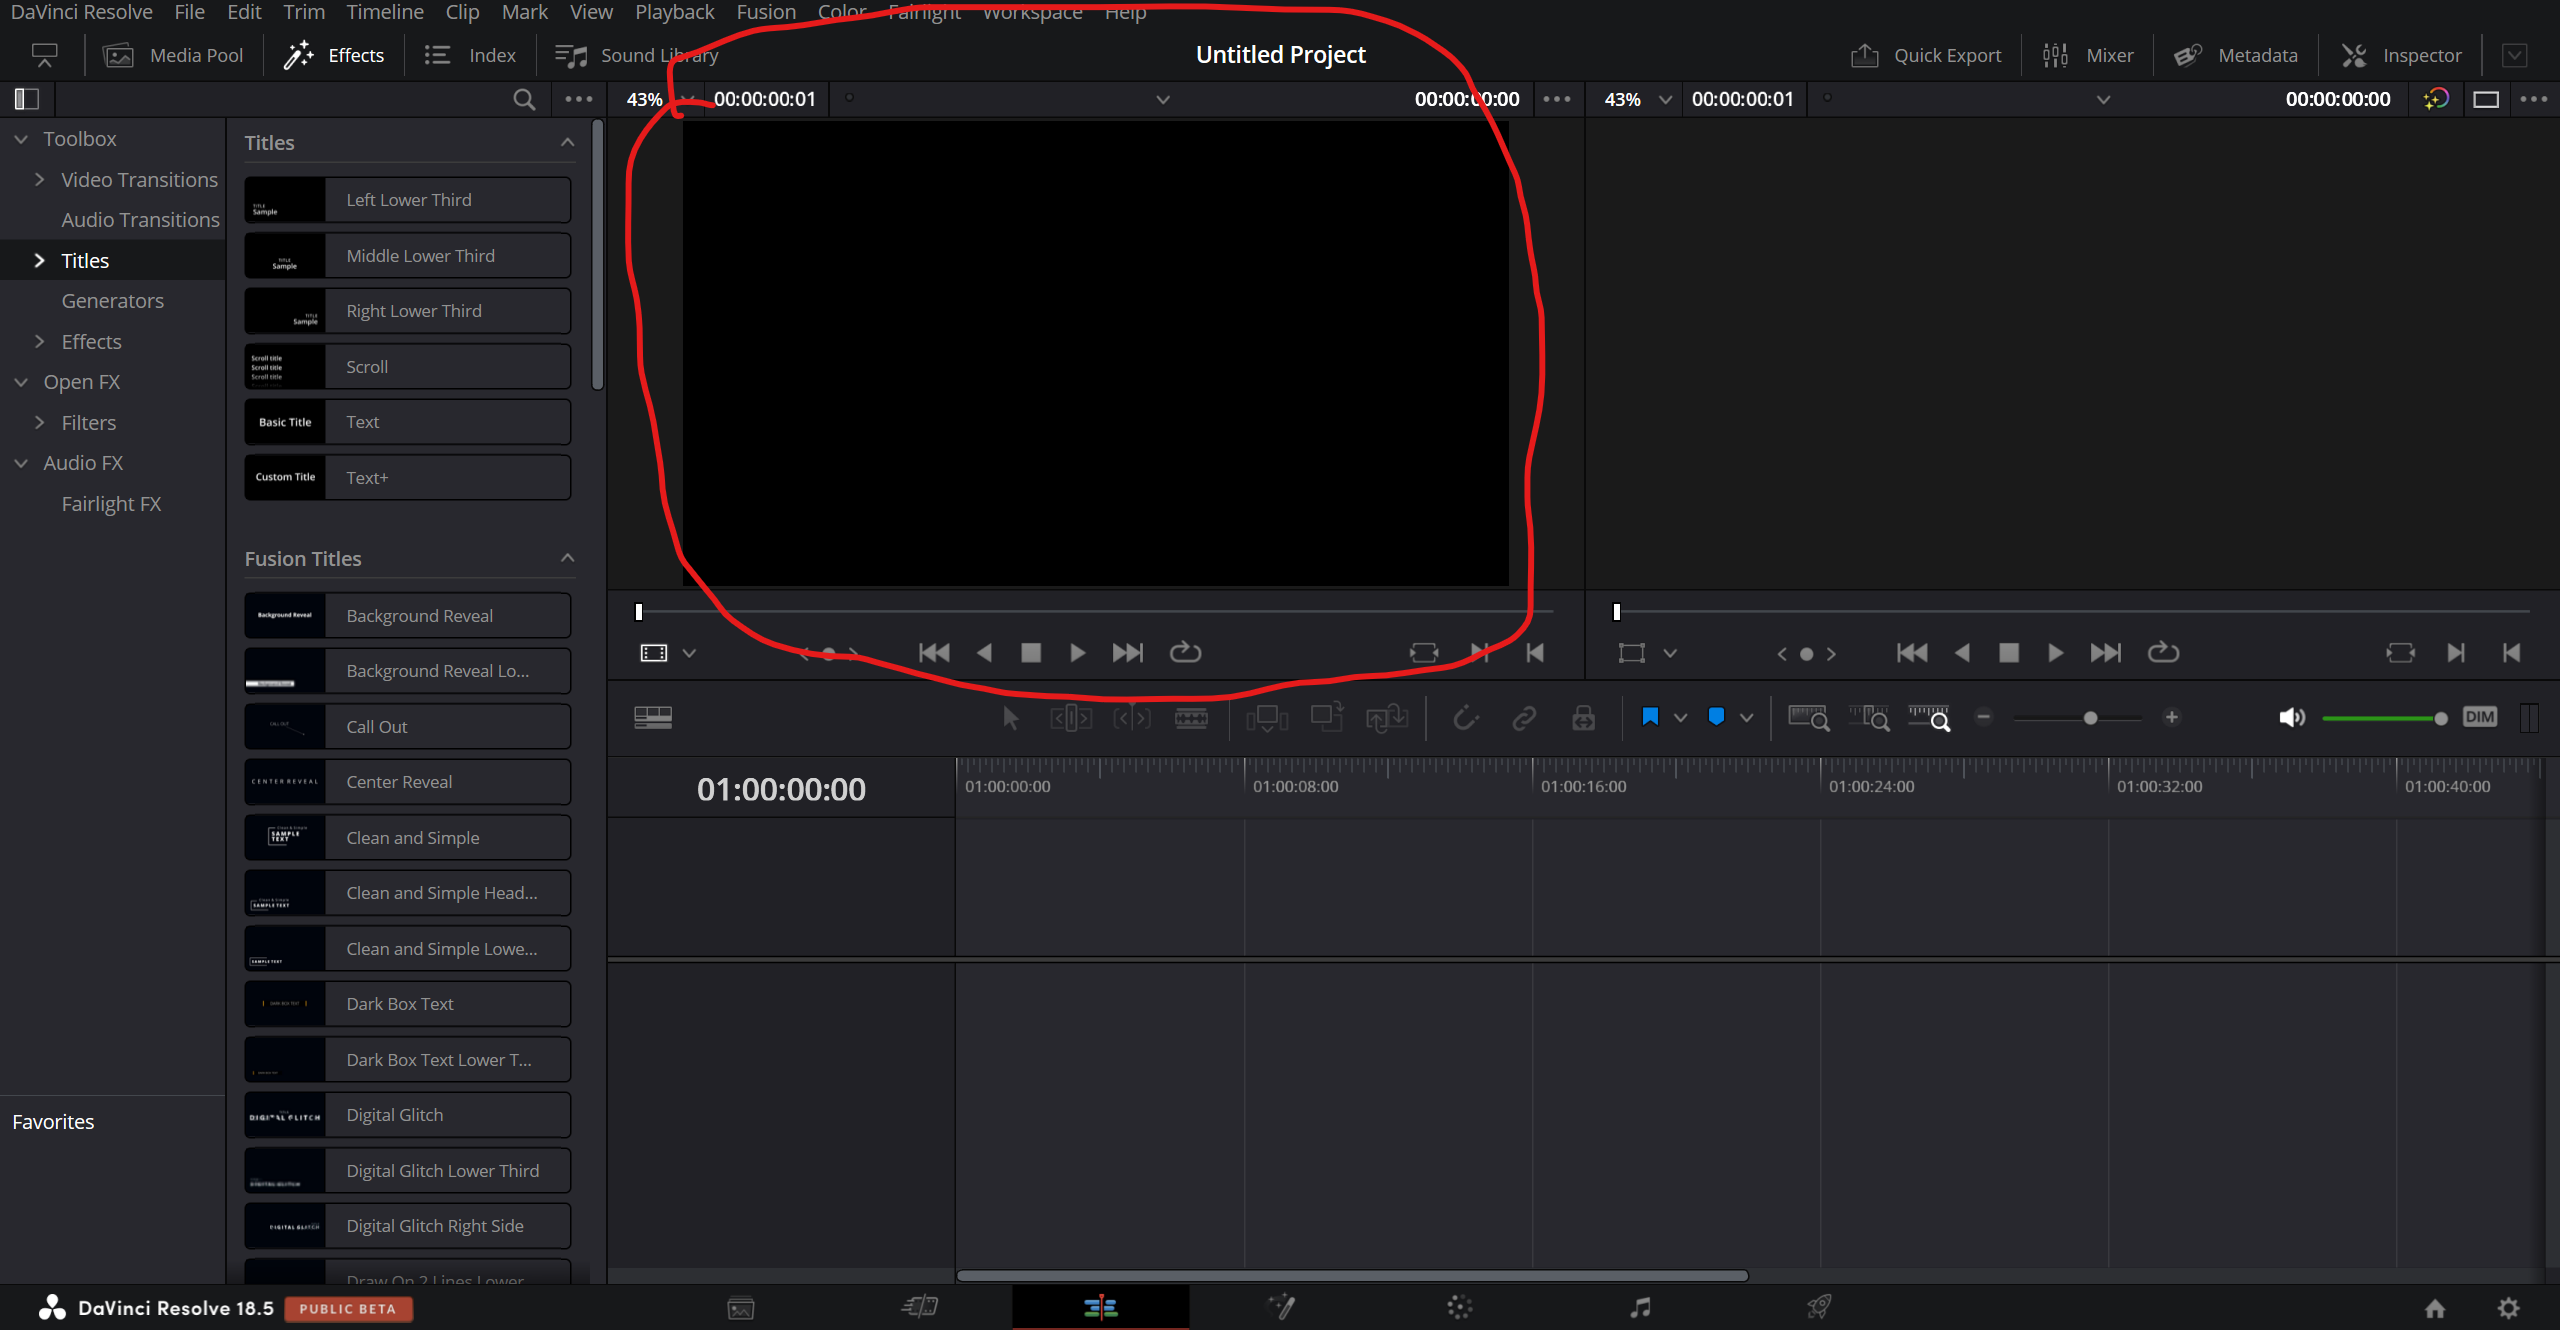The height and width of the screenshot is (1330, 2560).
Task: Click the Full Extent Zoom icon
Action: tap(1808, 717)
